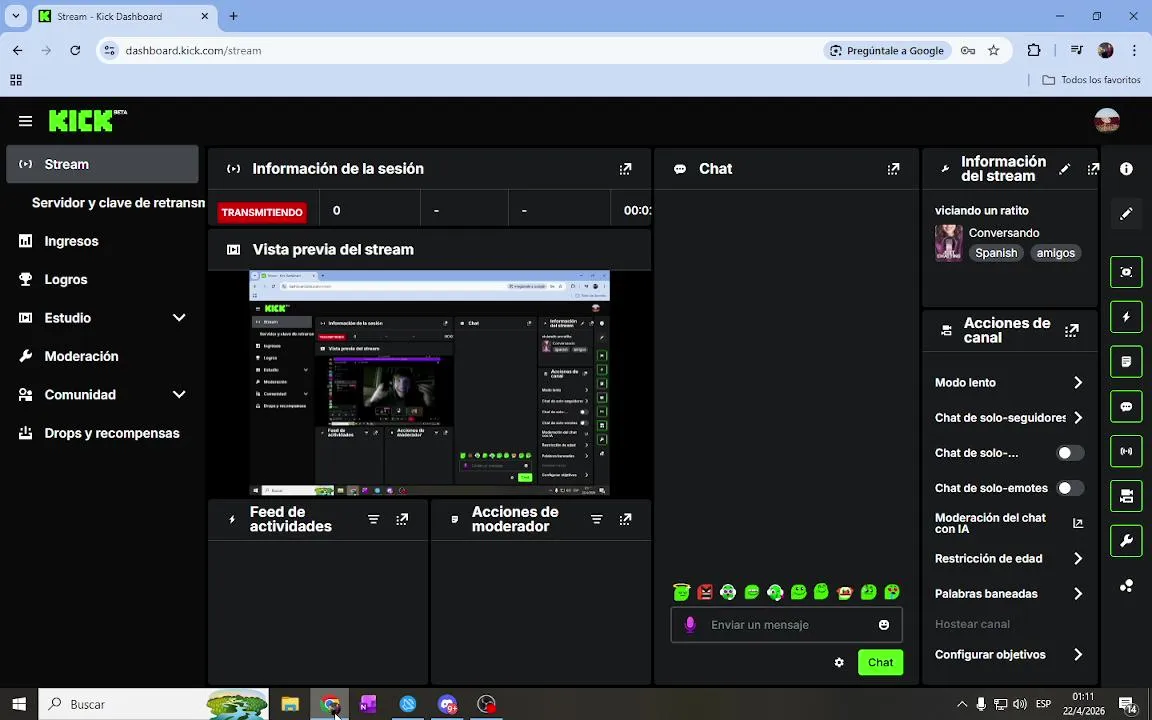1152x720 pixels.
Task: Open the emoji picker in chat input
Action: (884, 624)
